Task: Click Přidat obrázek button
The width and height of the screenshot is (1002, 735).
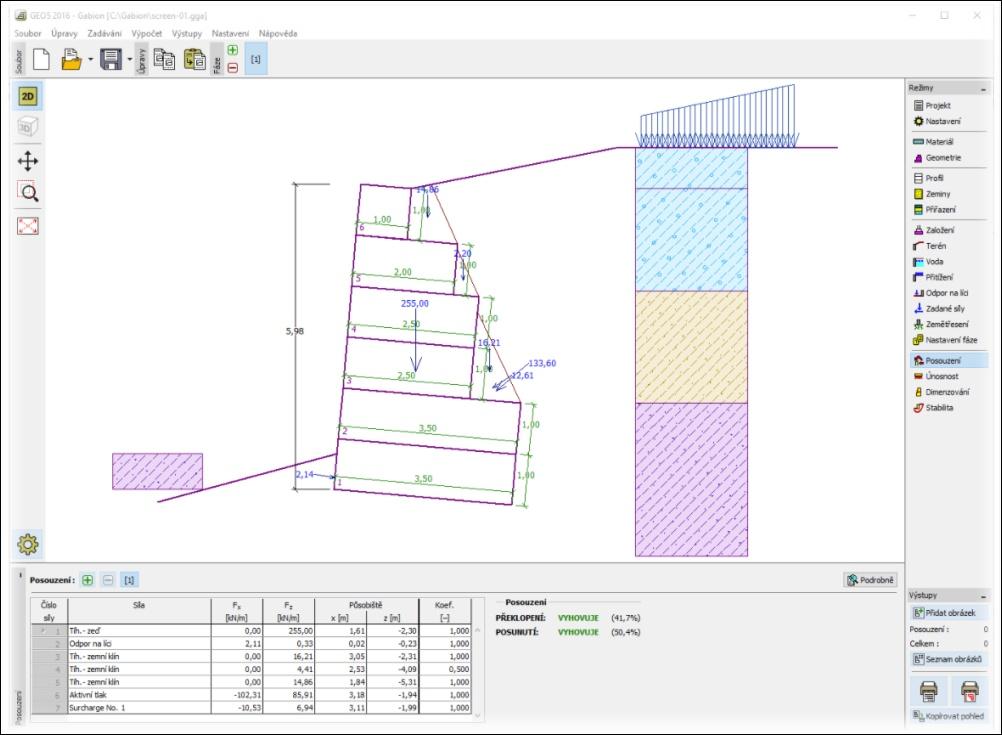Action: pyautogui.click(x=948, y=613)
